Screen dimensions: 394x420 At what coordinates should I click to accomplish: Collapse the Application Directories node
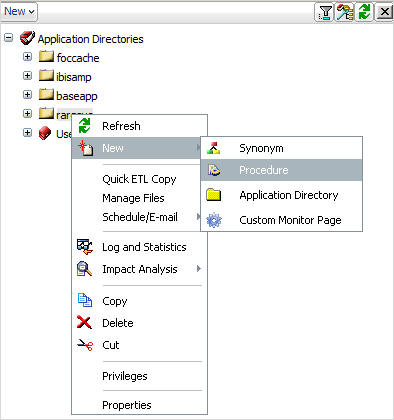coord(8,37)
